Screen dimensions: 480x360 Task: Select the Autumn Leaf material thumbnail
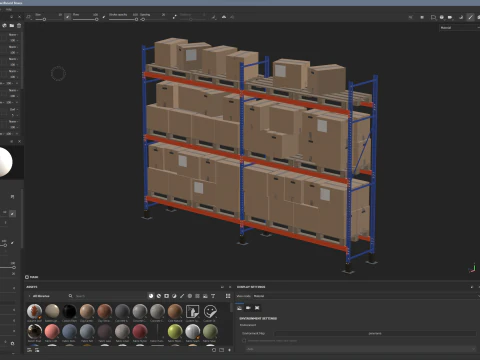pyautogui.click(x=34, y=311)
